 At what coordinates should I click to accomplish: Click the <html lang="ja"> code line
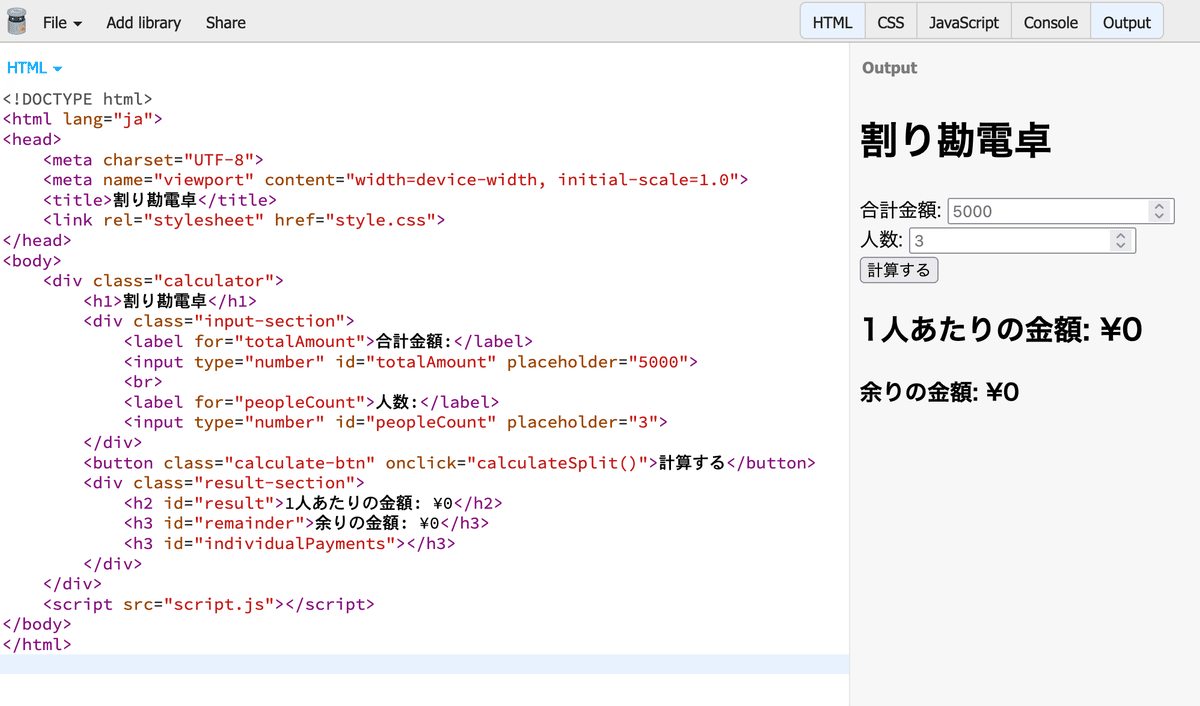click(x=83, y=119)
